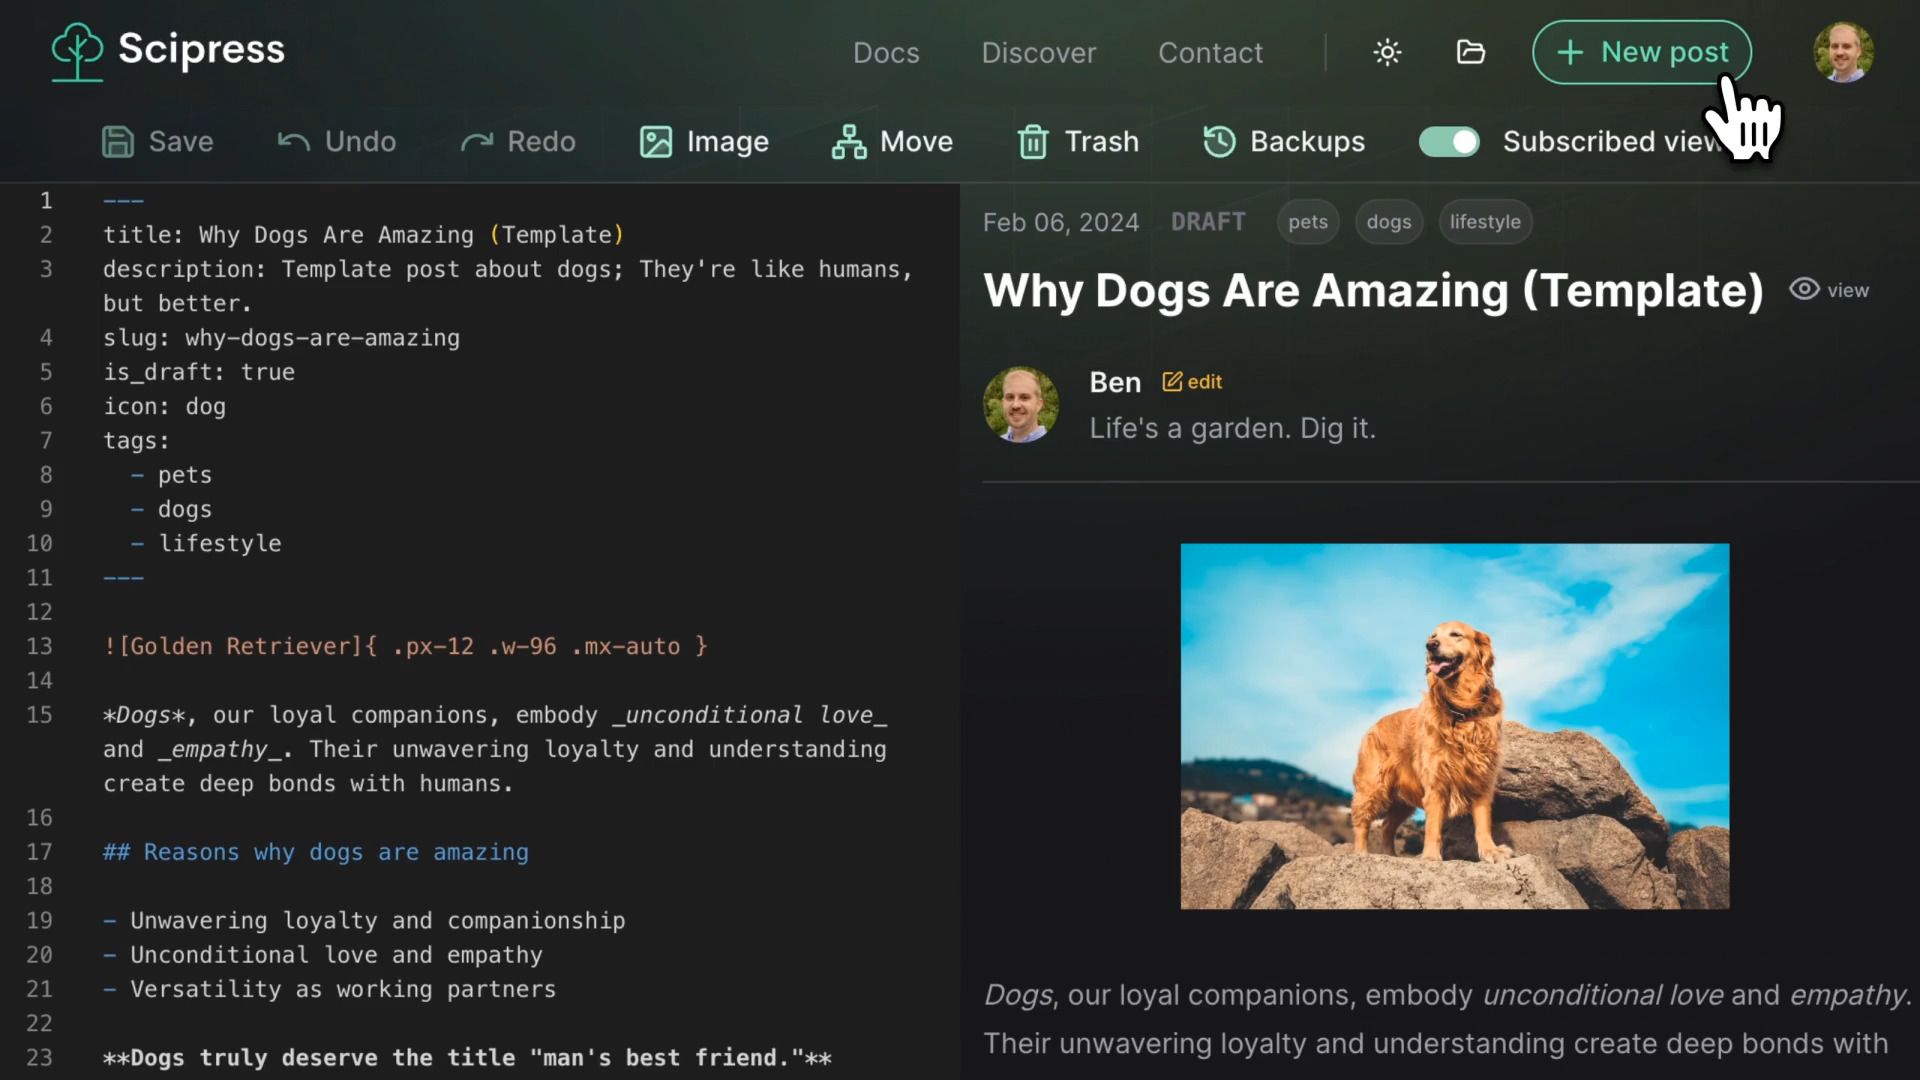Move the post to Trash
1920x1080 pixels.
pyautogui.click(x=1077, y=141)
